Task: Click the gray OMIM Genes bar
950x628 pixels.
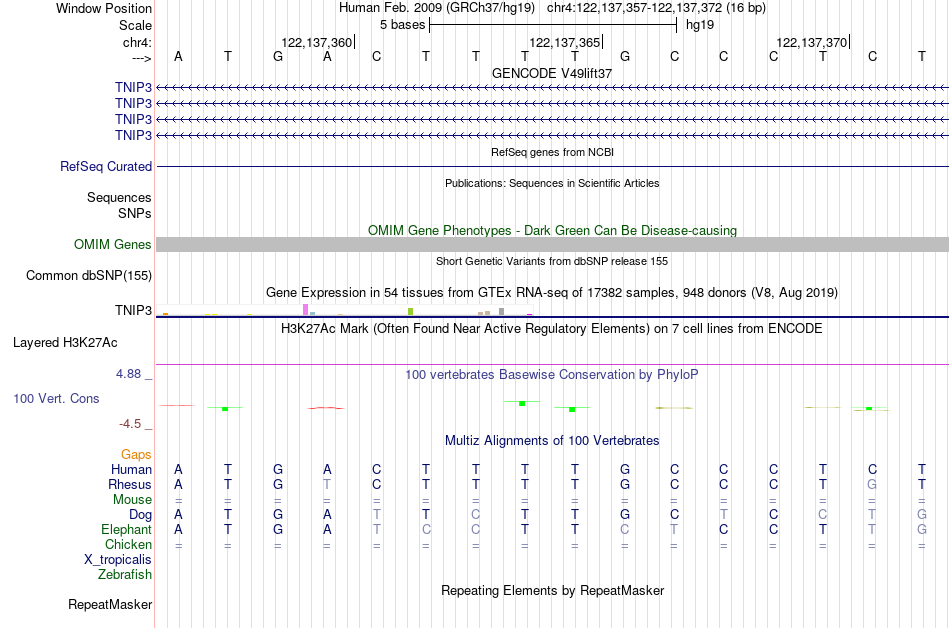Action: coord(552,245)
